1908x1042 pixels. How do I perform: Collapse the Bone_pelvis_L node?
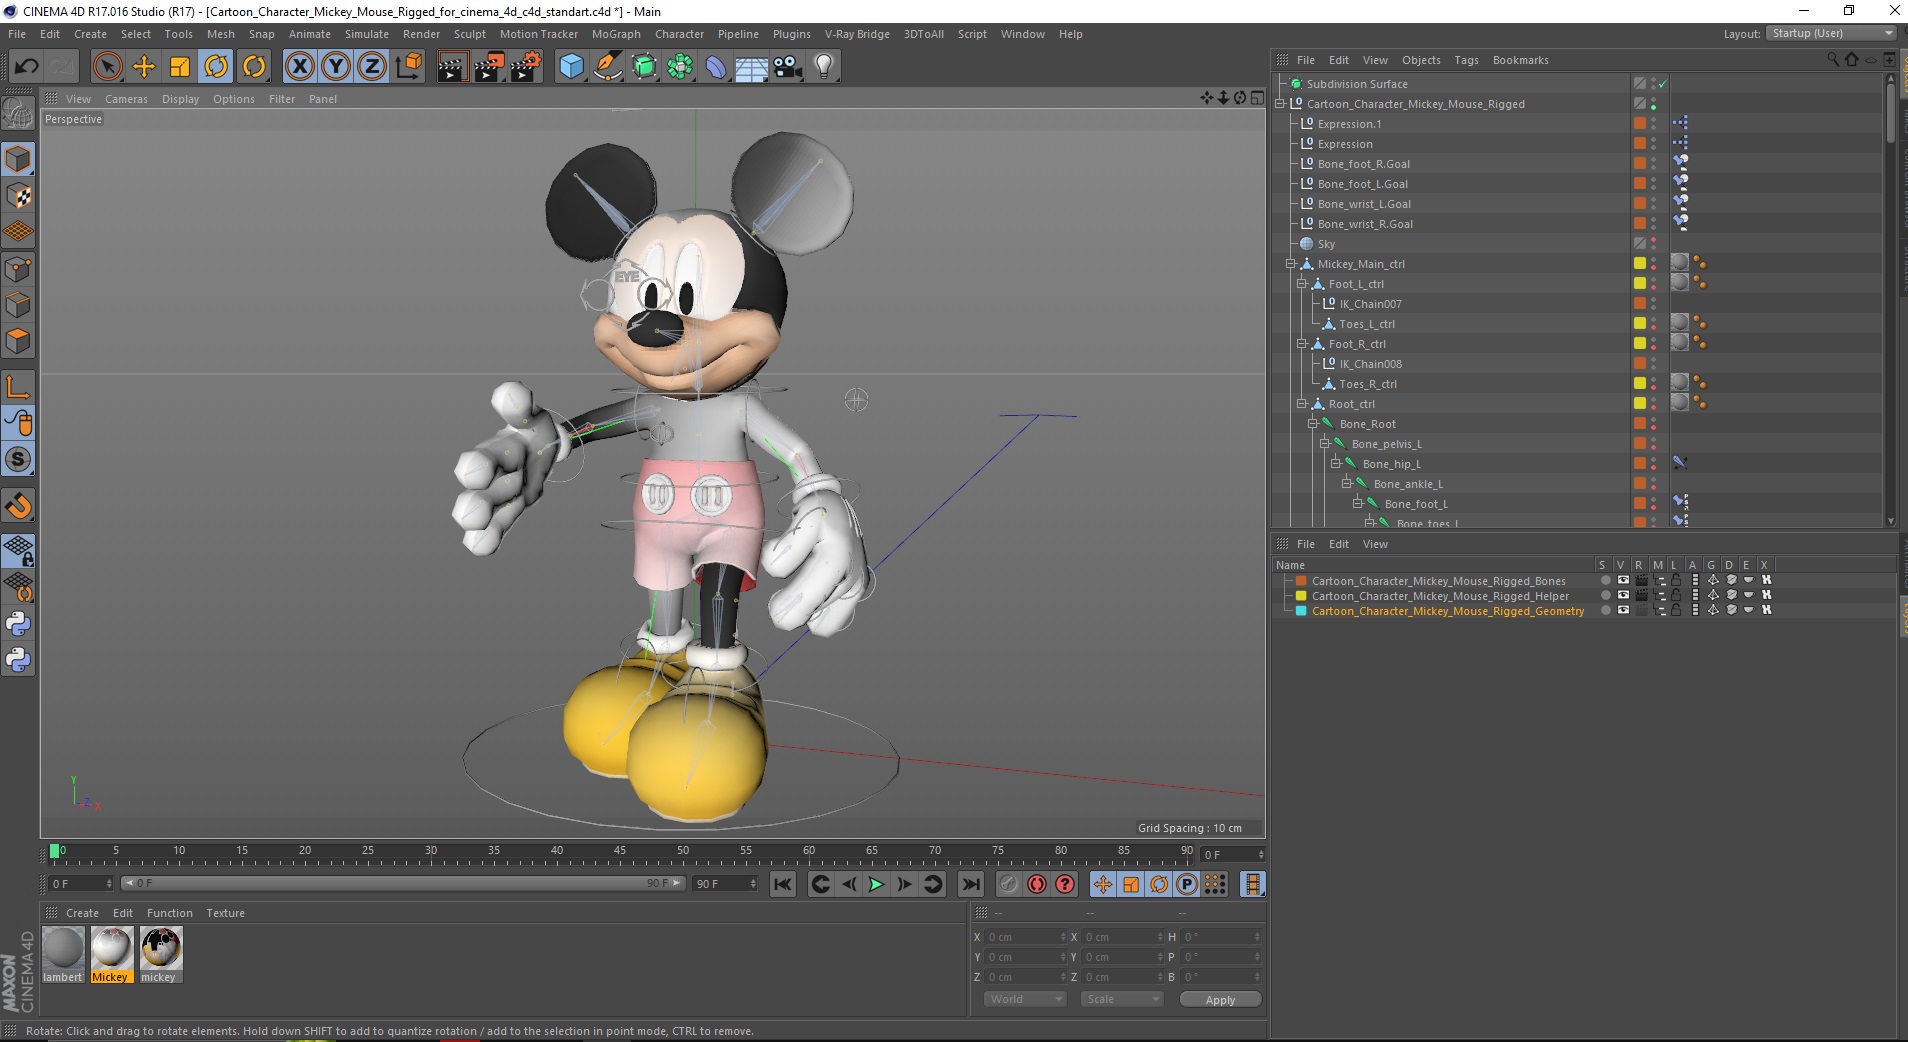coord(1324,444)
